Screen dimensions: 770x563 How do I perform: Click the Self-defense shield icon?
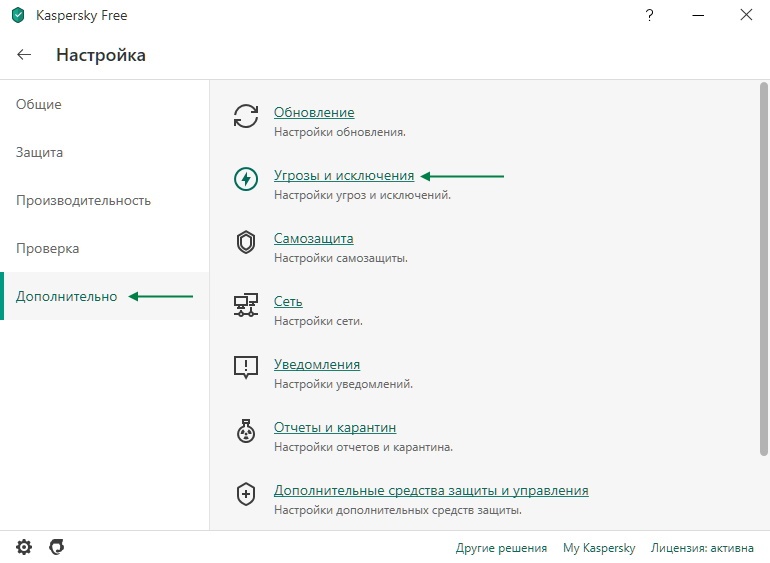point(246,242)
